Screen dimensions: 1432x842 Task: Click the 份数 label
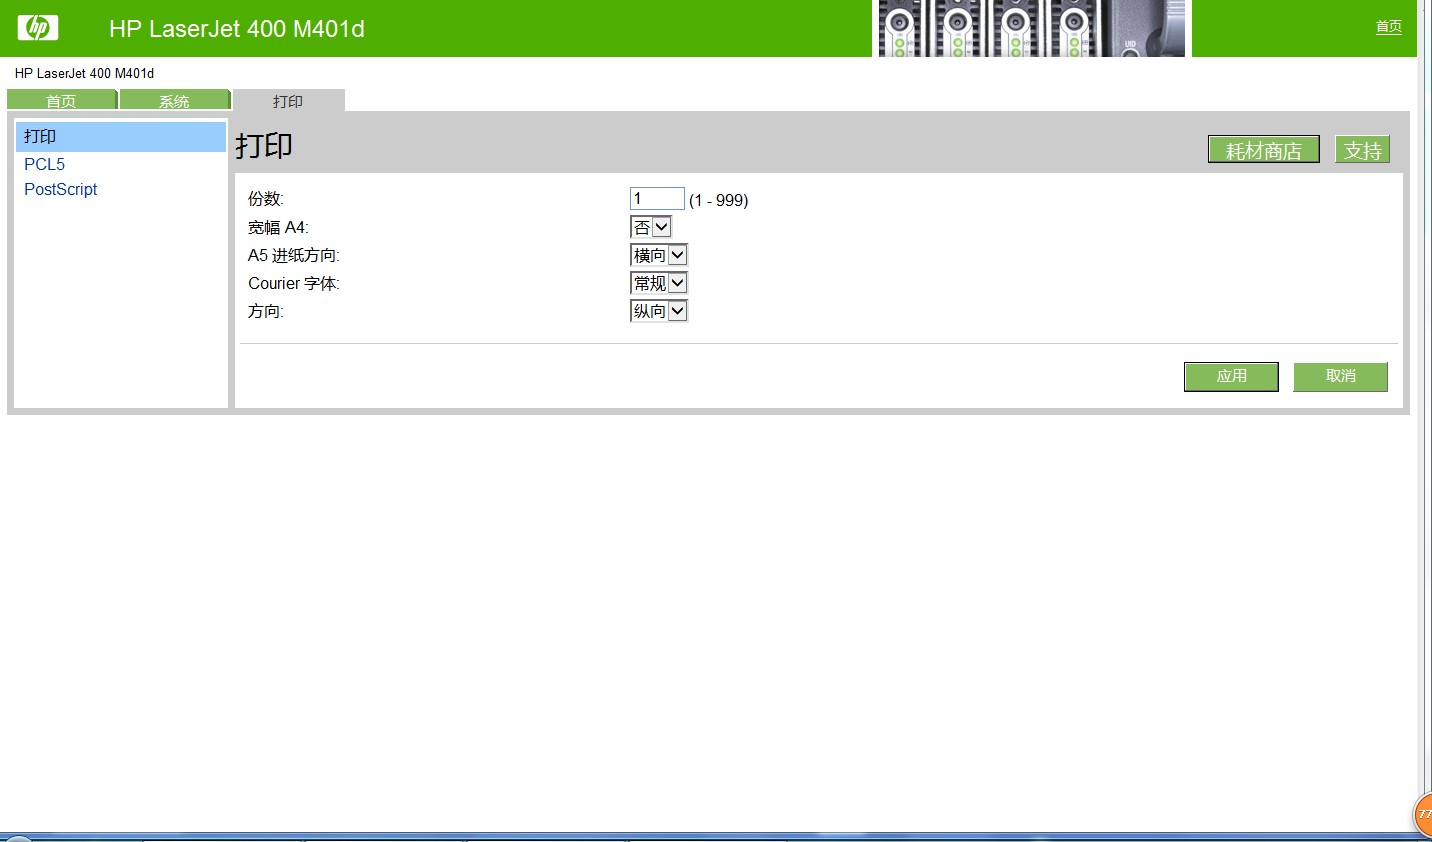pos(266,199)
